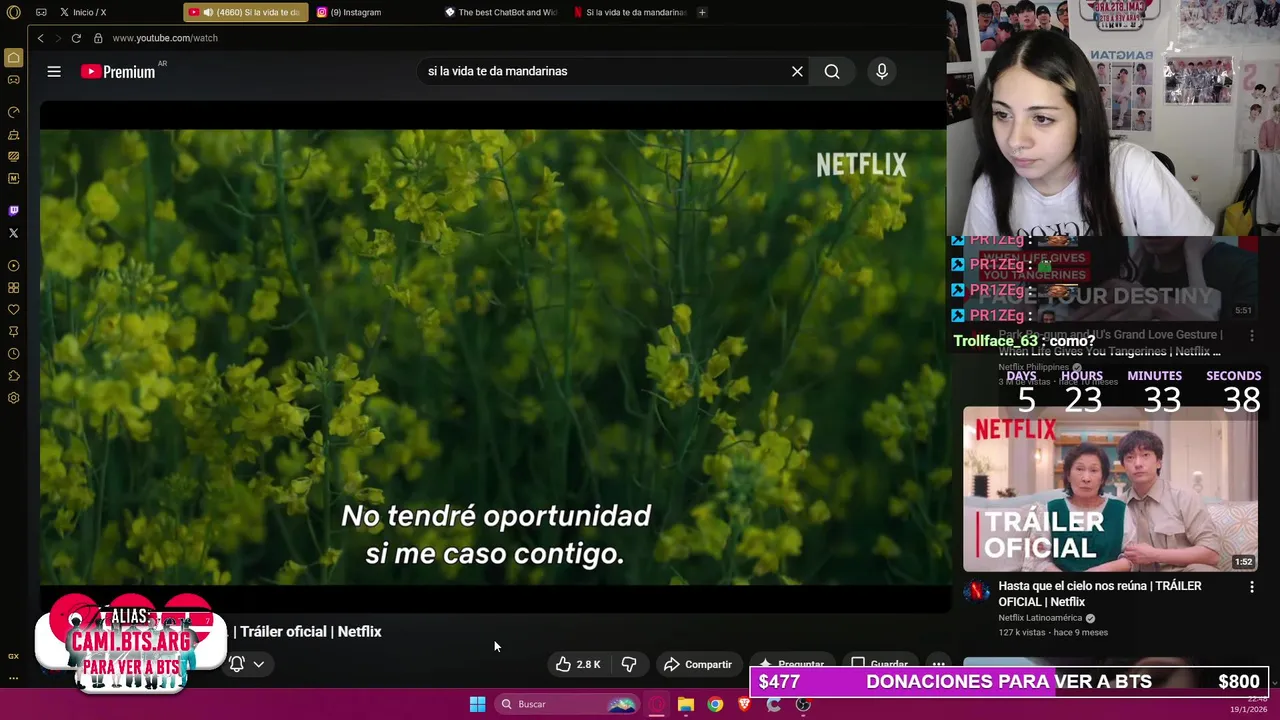This screenshot has width=1280, height=720.
Task: Open the 'Hasta que el cielo nos reúna' title link
Action: point(1100,594)
